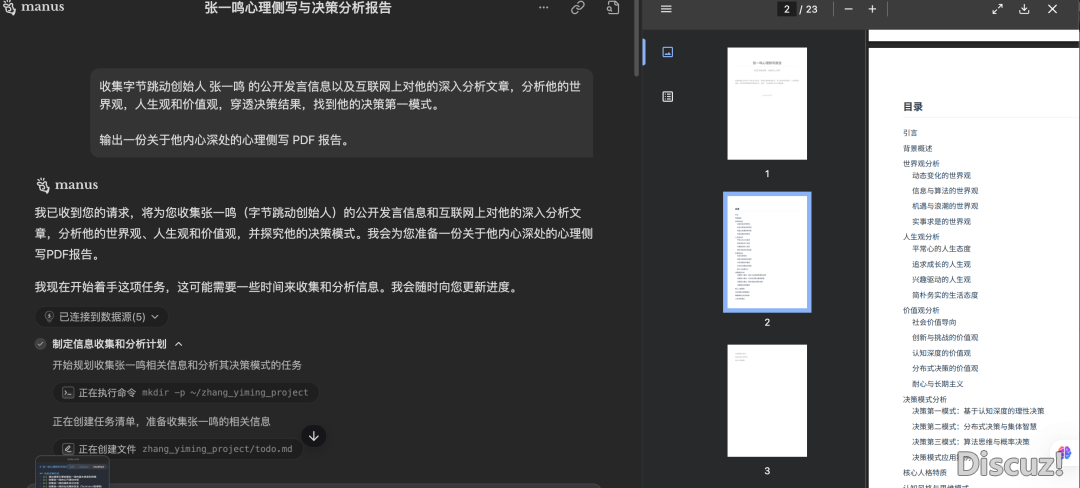Viewport: 1080px width, 488px height.
Task: Click 创新与挑战的价值观 entry
Action: coord(945,337)
